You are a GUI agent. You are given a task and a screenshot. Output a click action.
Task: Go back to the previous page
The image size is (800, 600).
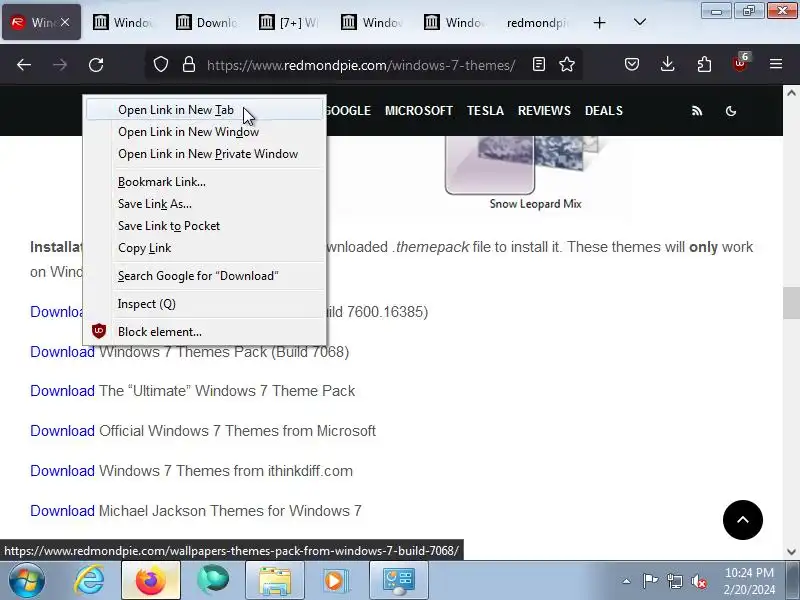coord(24,65)
